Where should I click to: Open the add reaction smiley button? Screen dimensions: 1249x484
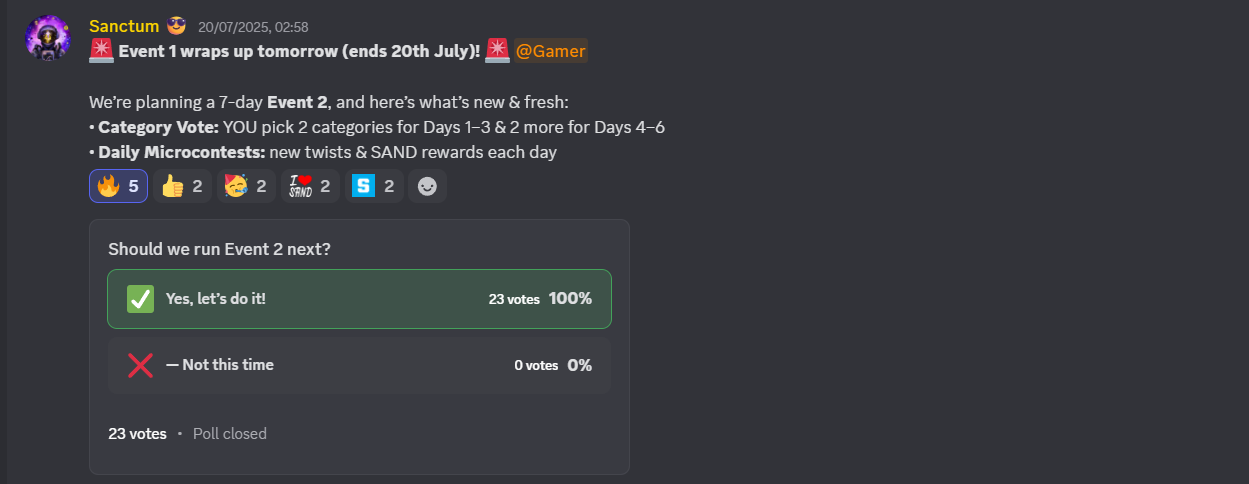pyautogui.click(x=427, y=186)
